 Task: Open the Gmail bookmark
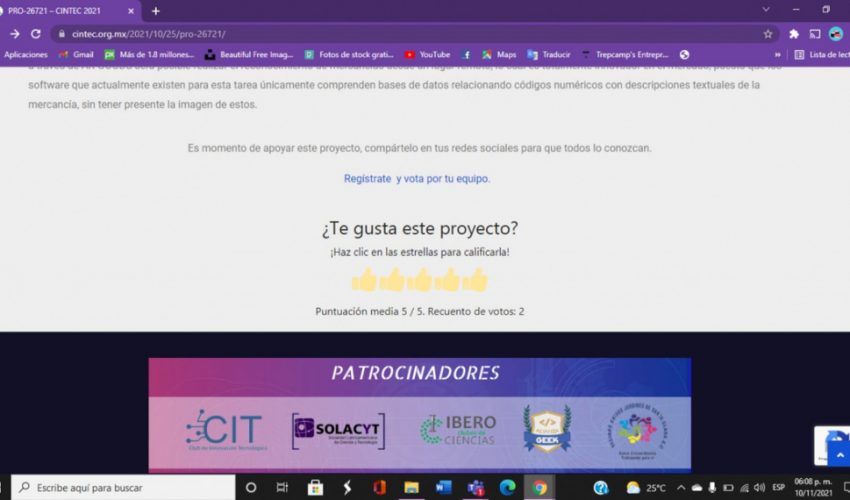76,55
